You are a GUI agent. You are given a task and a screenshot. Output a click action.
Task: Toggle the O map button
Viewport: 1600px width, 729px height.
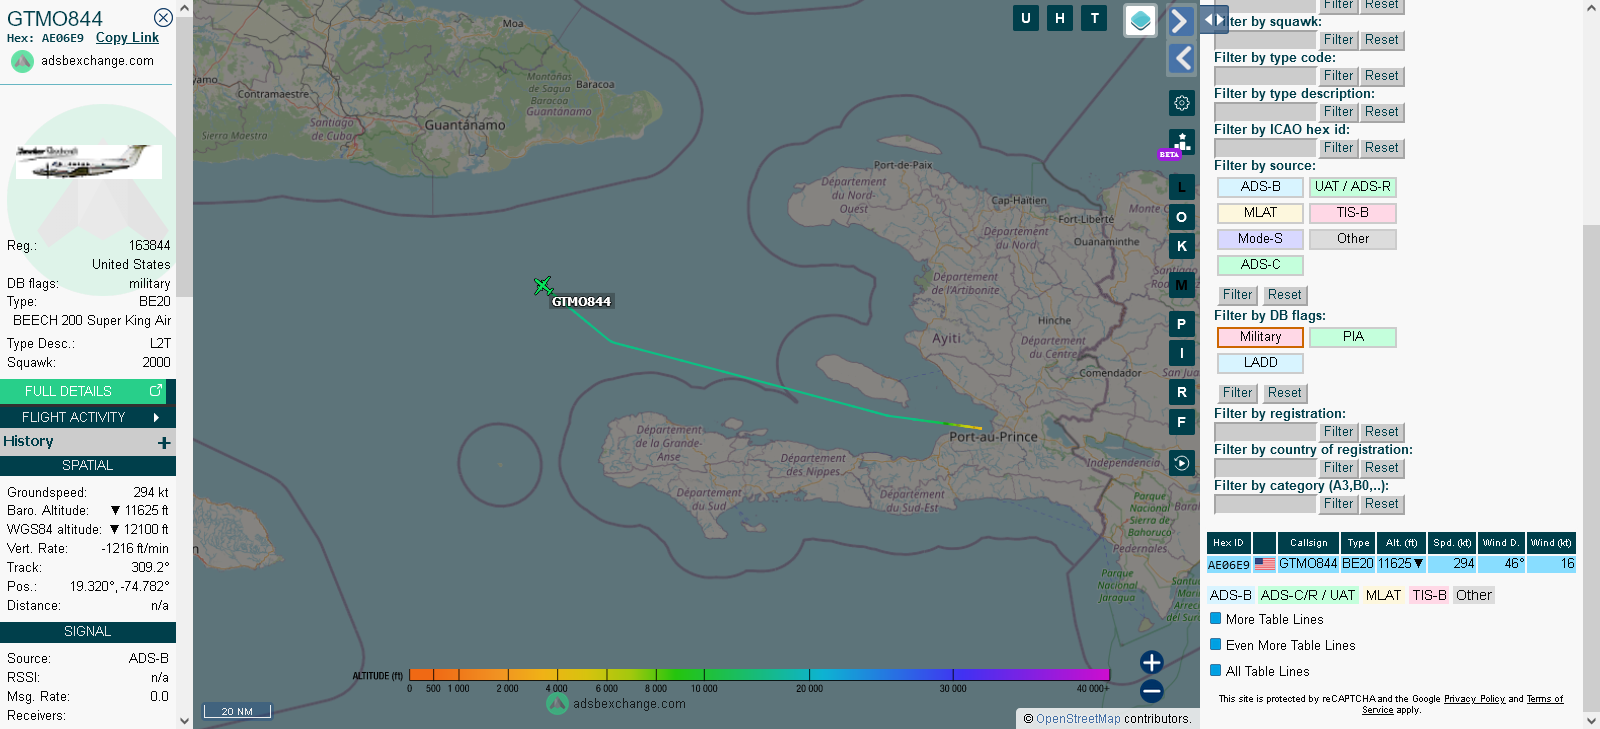click(1182, 217)
